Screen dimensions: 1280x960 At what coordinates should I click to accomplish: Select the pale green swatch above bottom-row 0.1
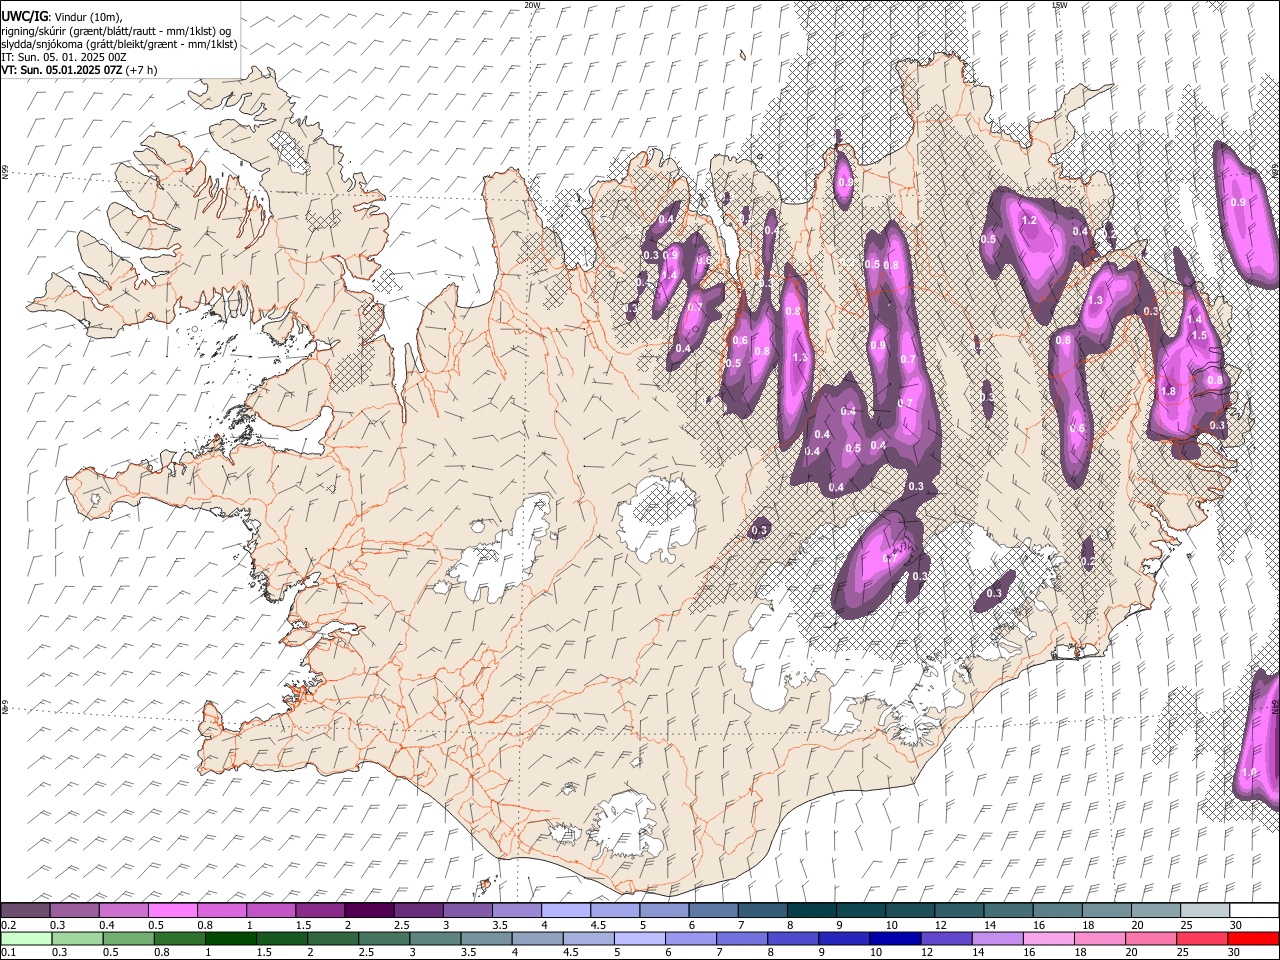point(25,938)
